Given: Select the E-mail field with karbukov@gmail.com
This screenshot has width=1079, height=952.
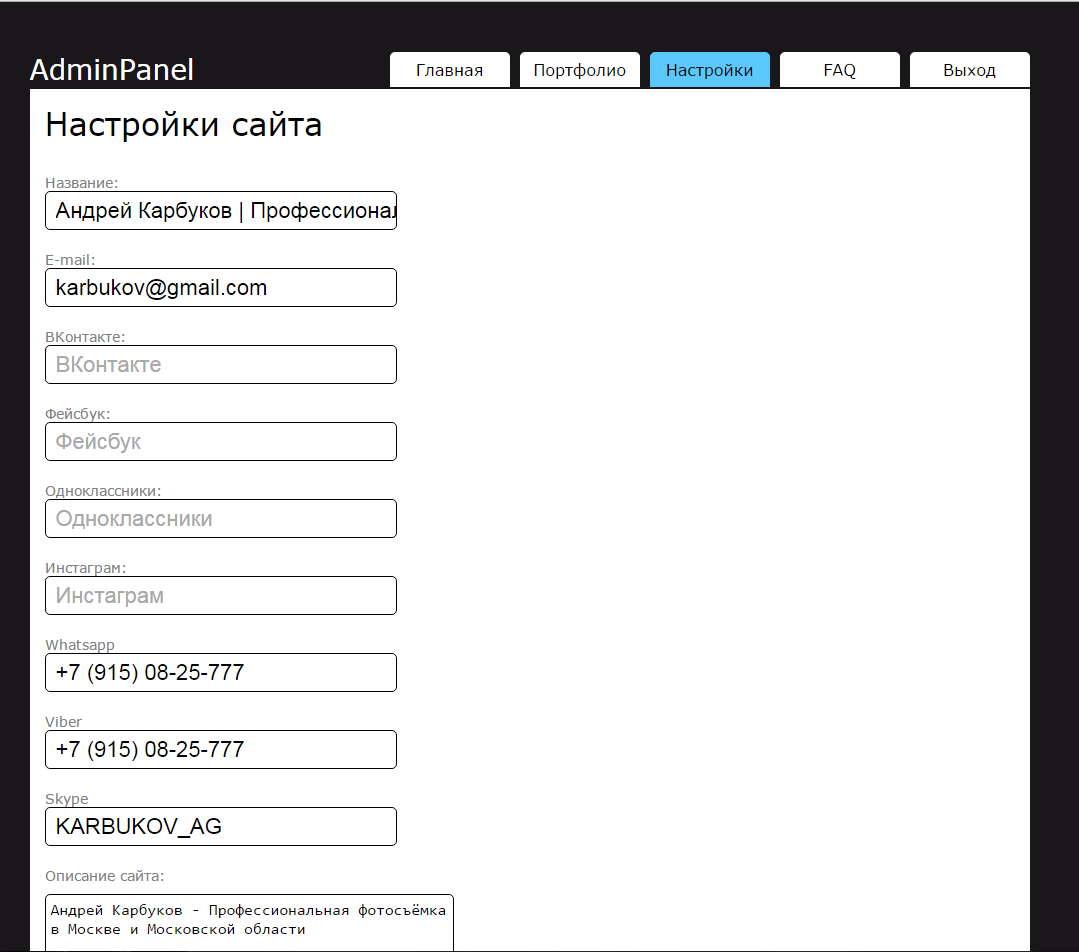Looking at the screenshot, I should 220,287.
